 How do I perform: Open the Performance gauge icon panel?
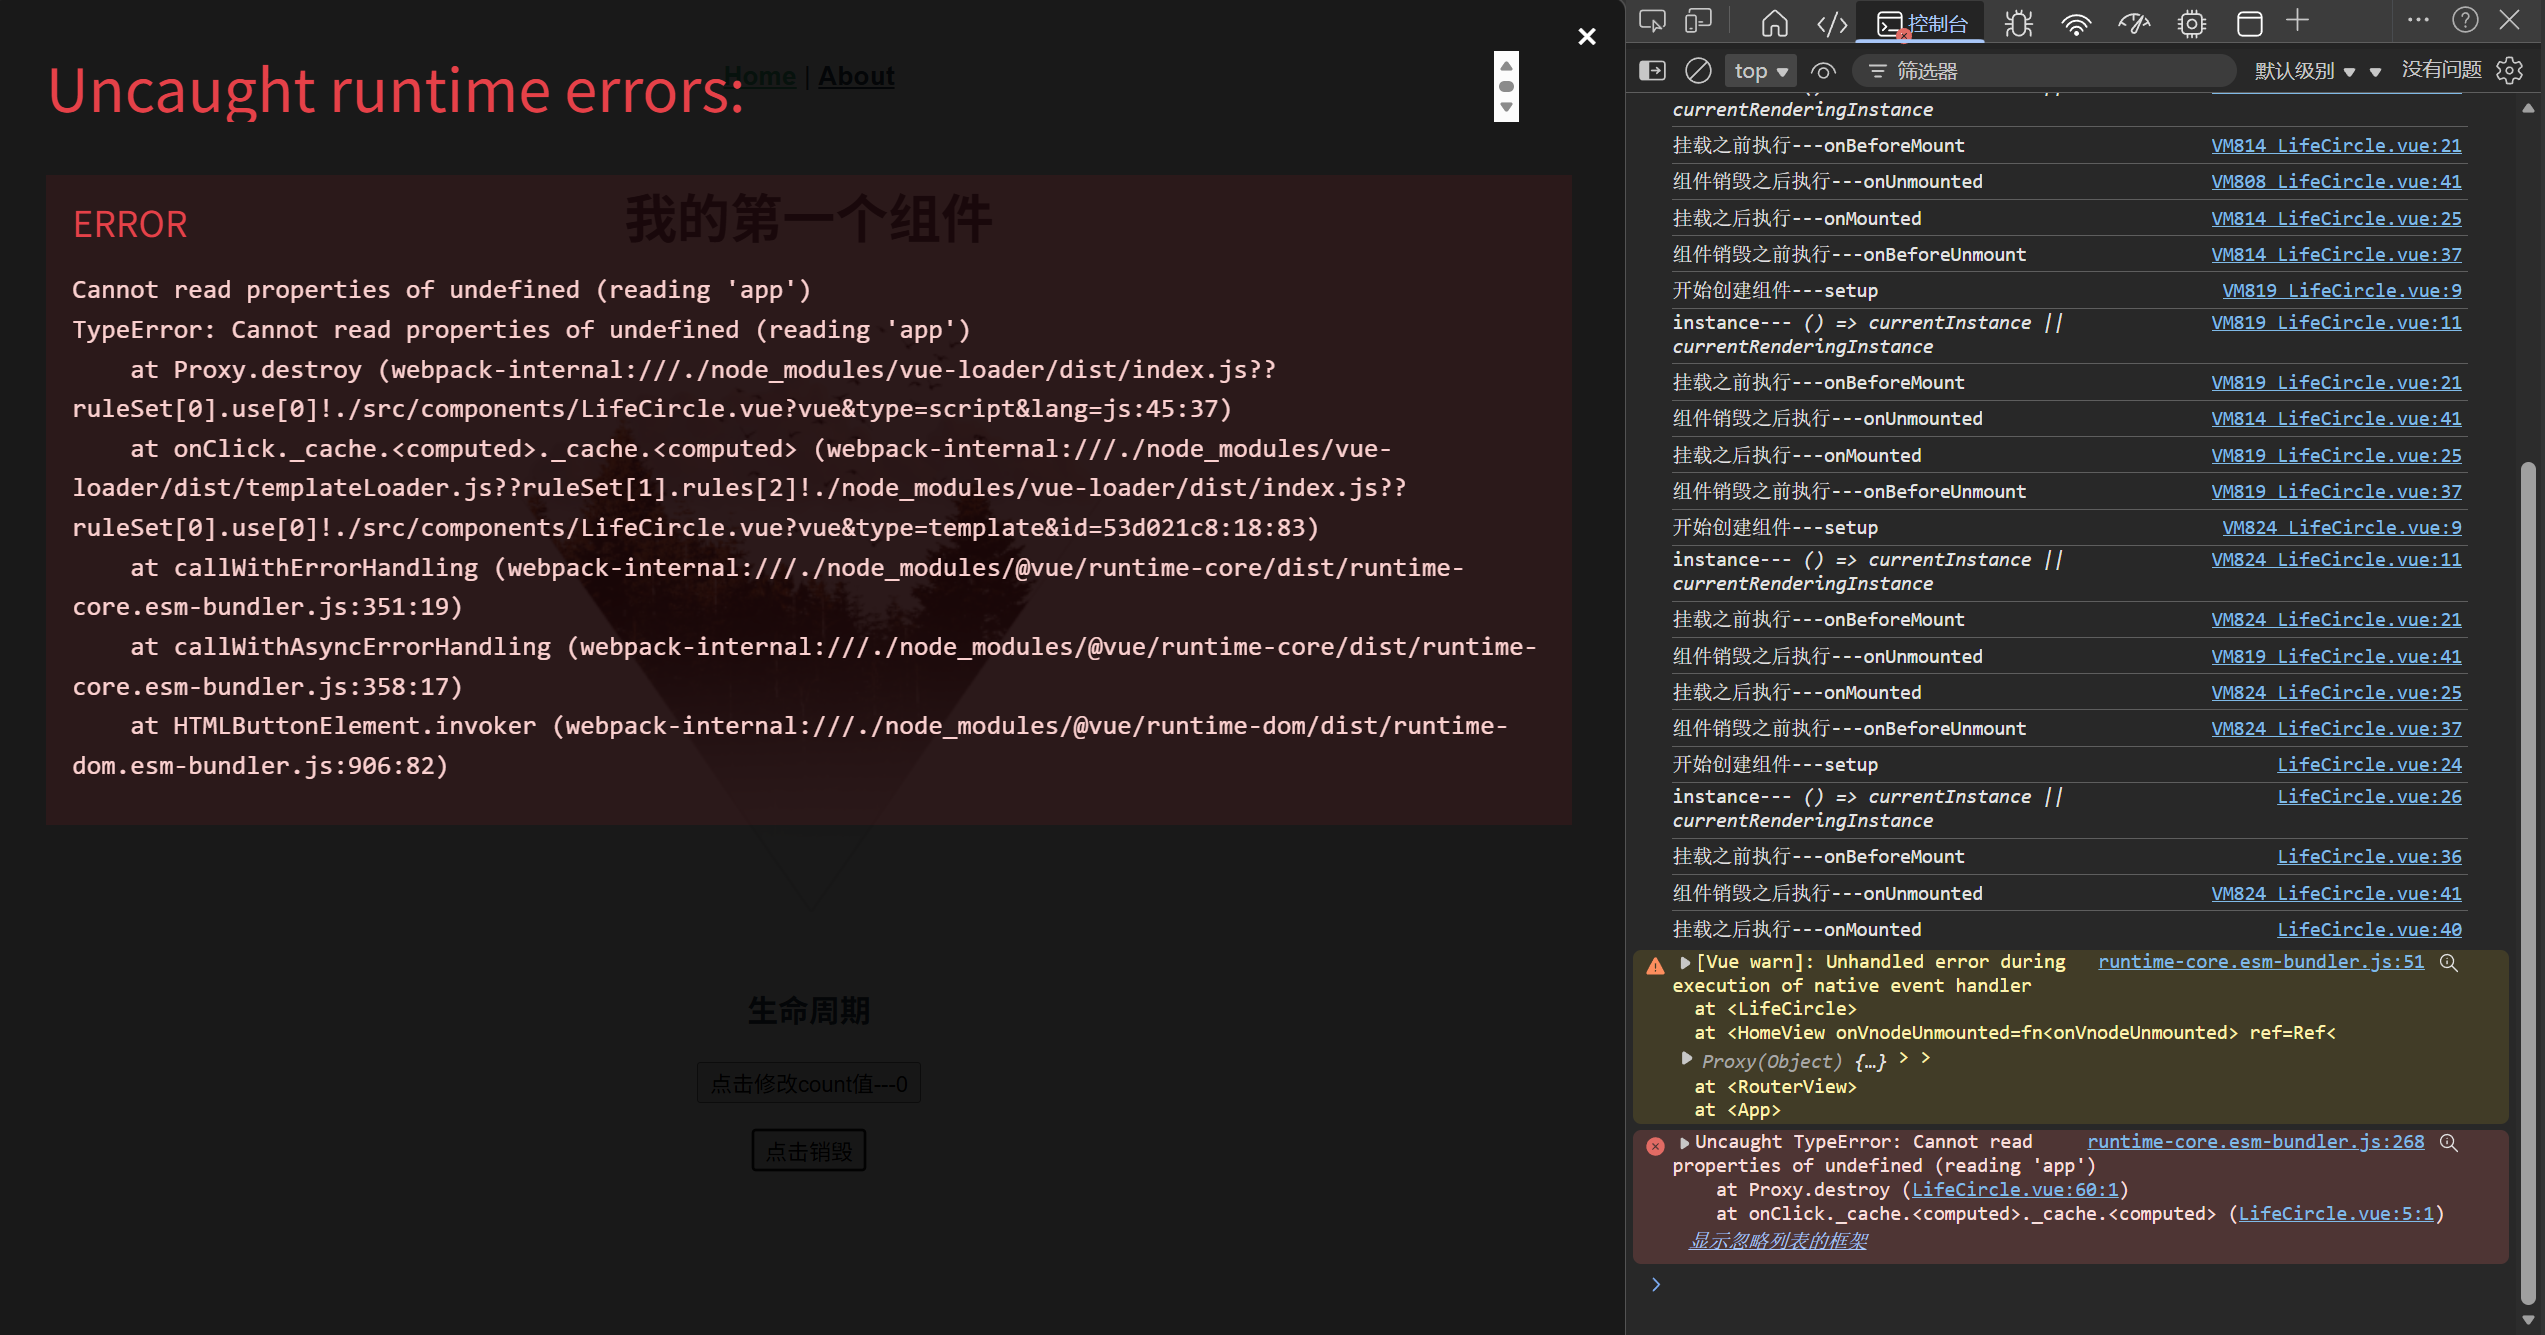pyautogui.click(x=2134, y=23)
